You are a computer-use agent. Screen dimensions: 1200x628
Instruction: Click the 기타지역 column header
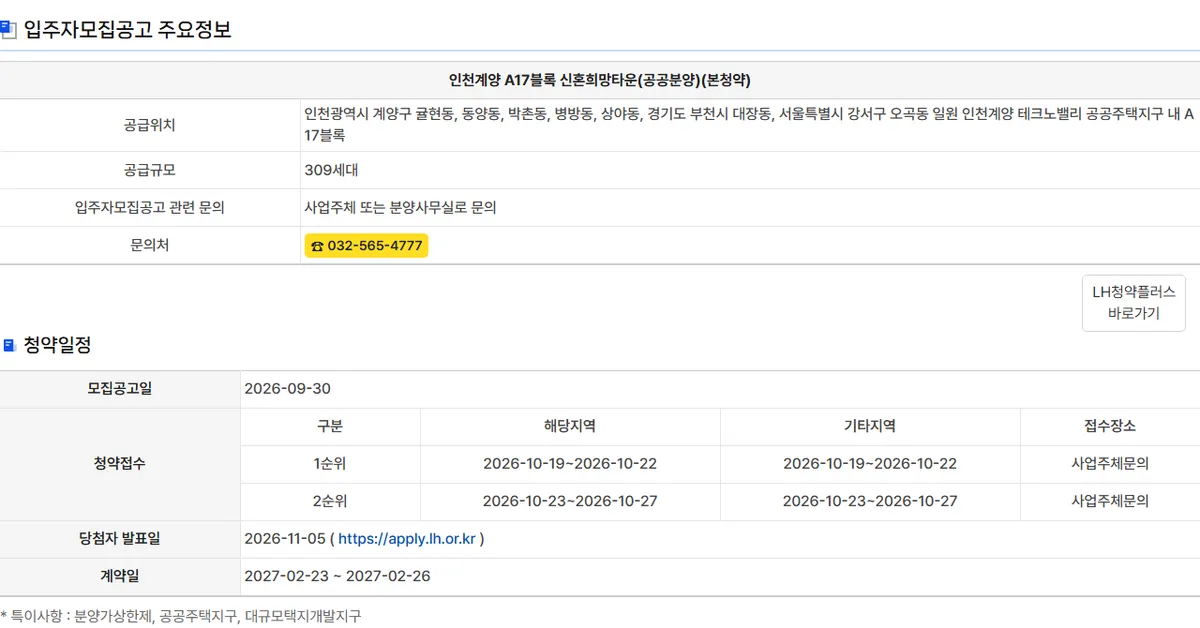[870, 426]
